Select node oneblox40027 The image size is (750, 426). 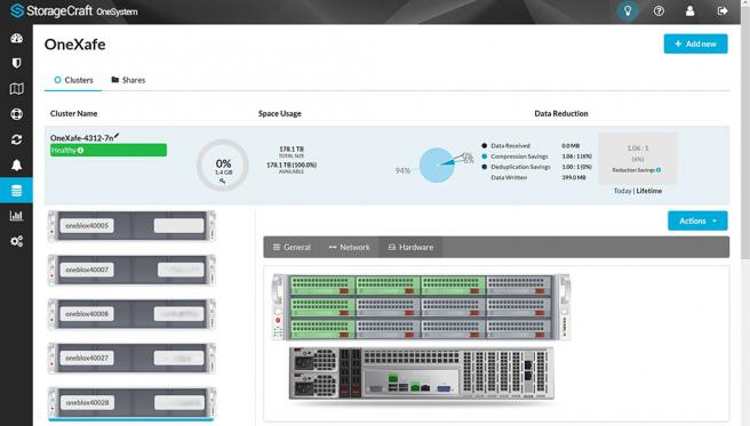132,358
